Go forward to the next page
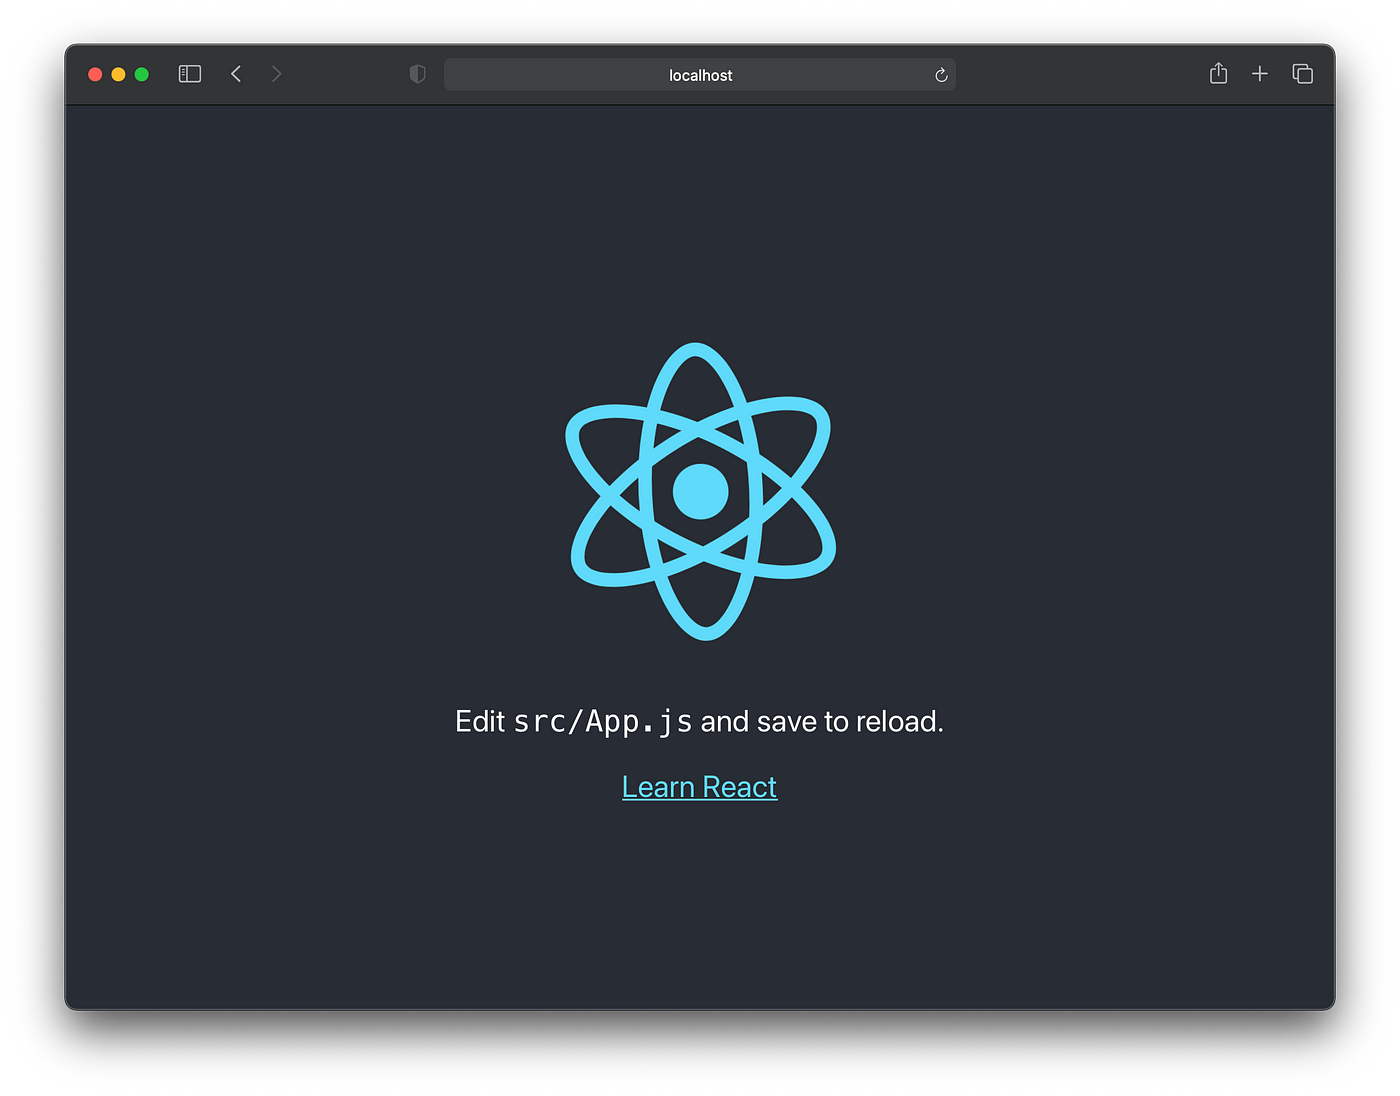1400x1096 pixels. pos(277,74)
